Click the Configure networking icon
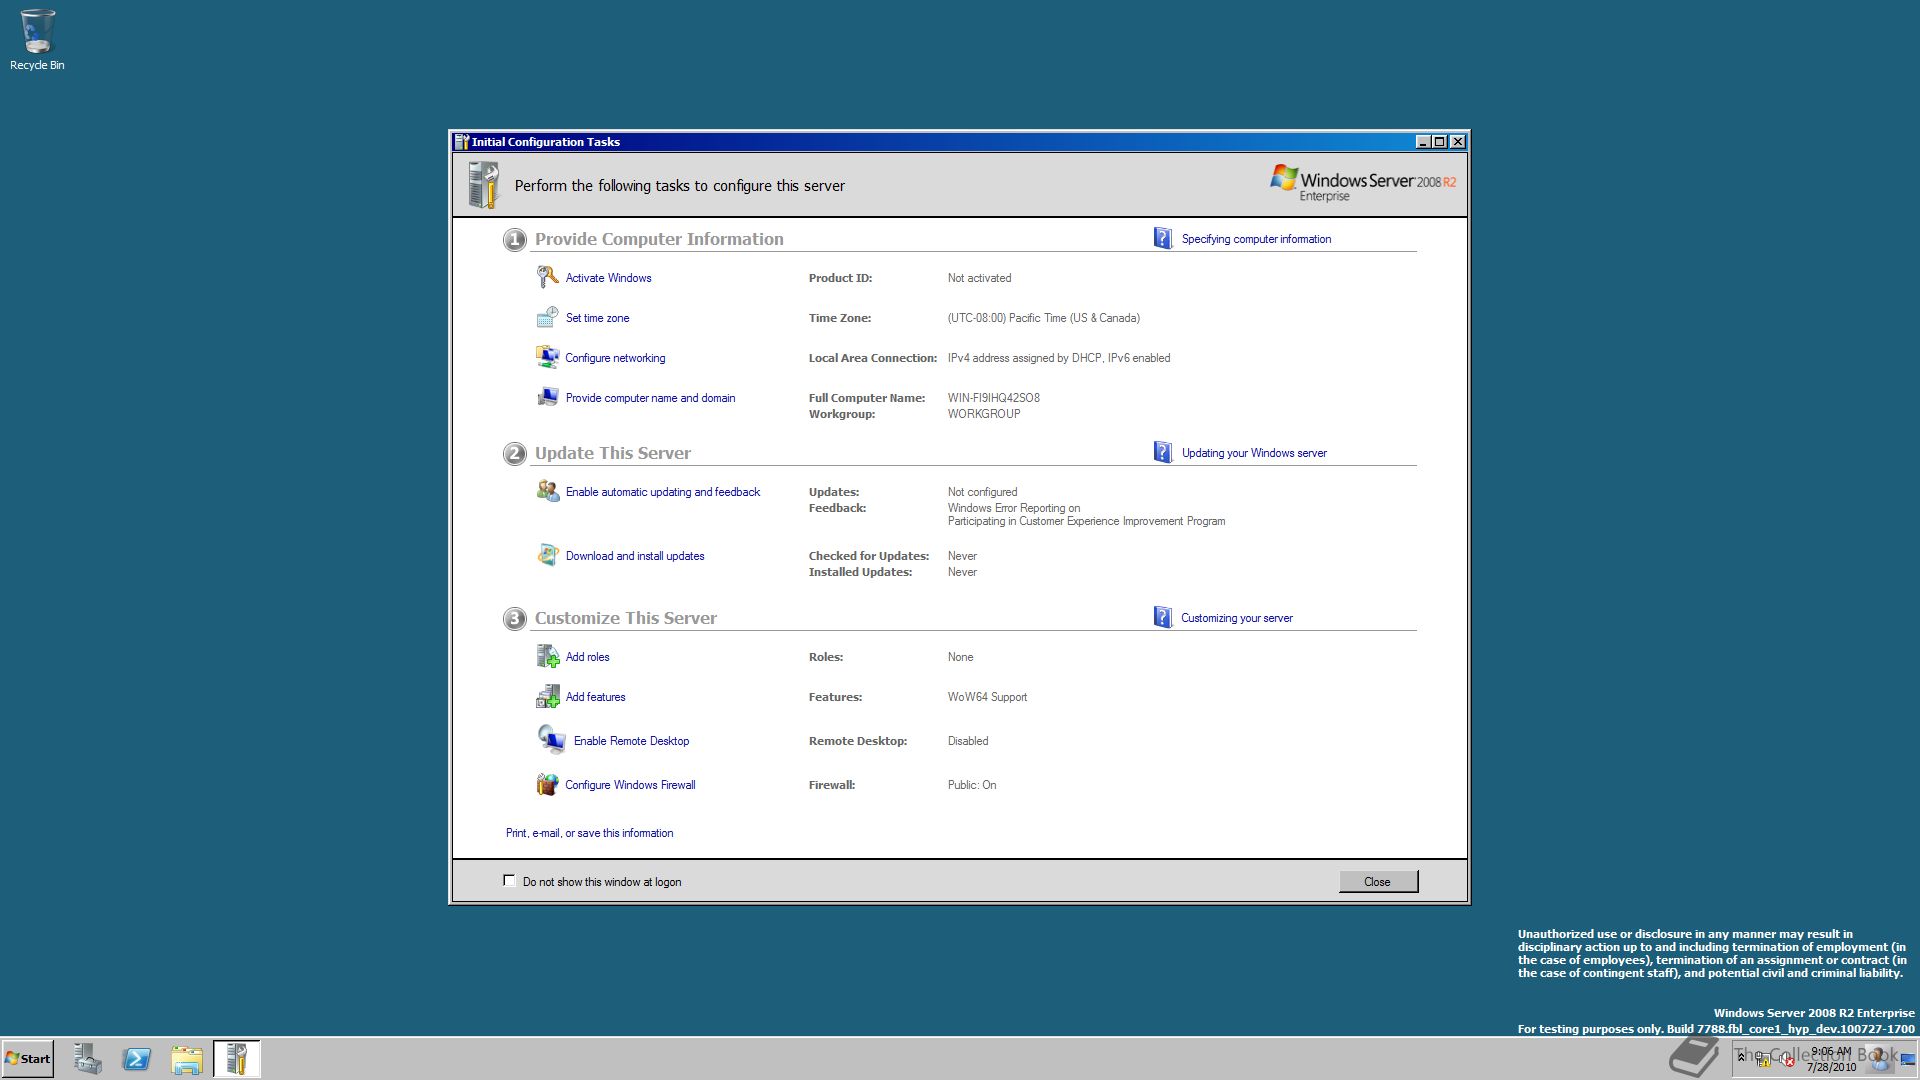Screen dimensions: 1920x1080 pos(547,357)
